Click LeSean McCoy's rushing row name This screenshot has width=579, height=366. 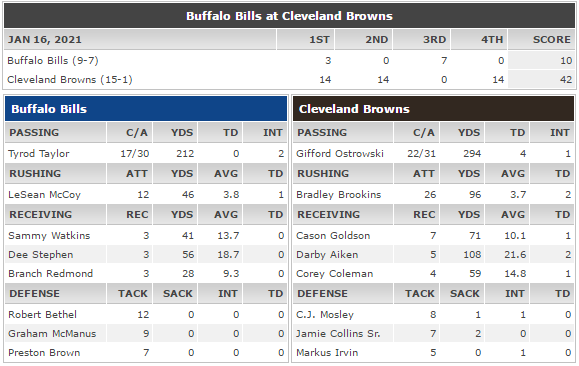[44, 195]
